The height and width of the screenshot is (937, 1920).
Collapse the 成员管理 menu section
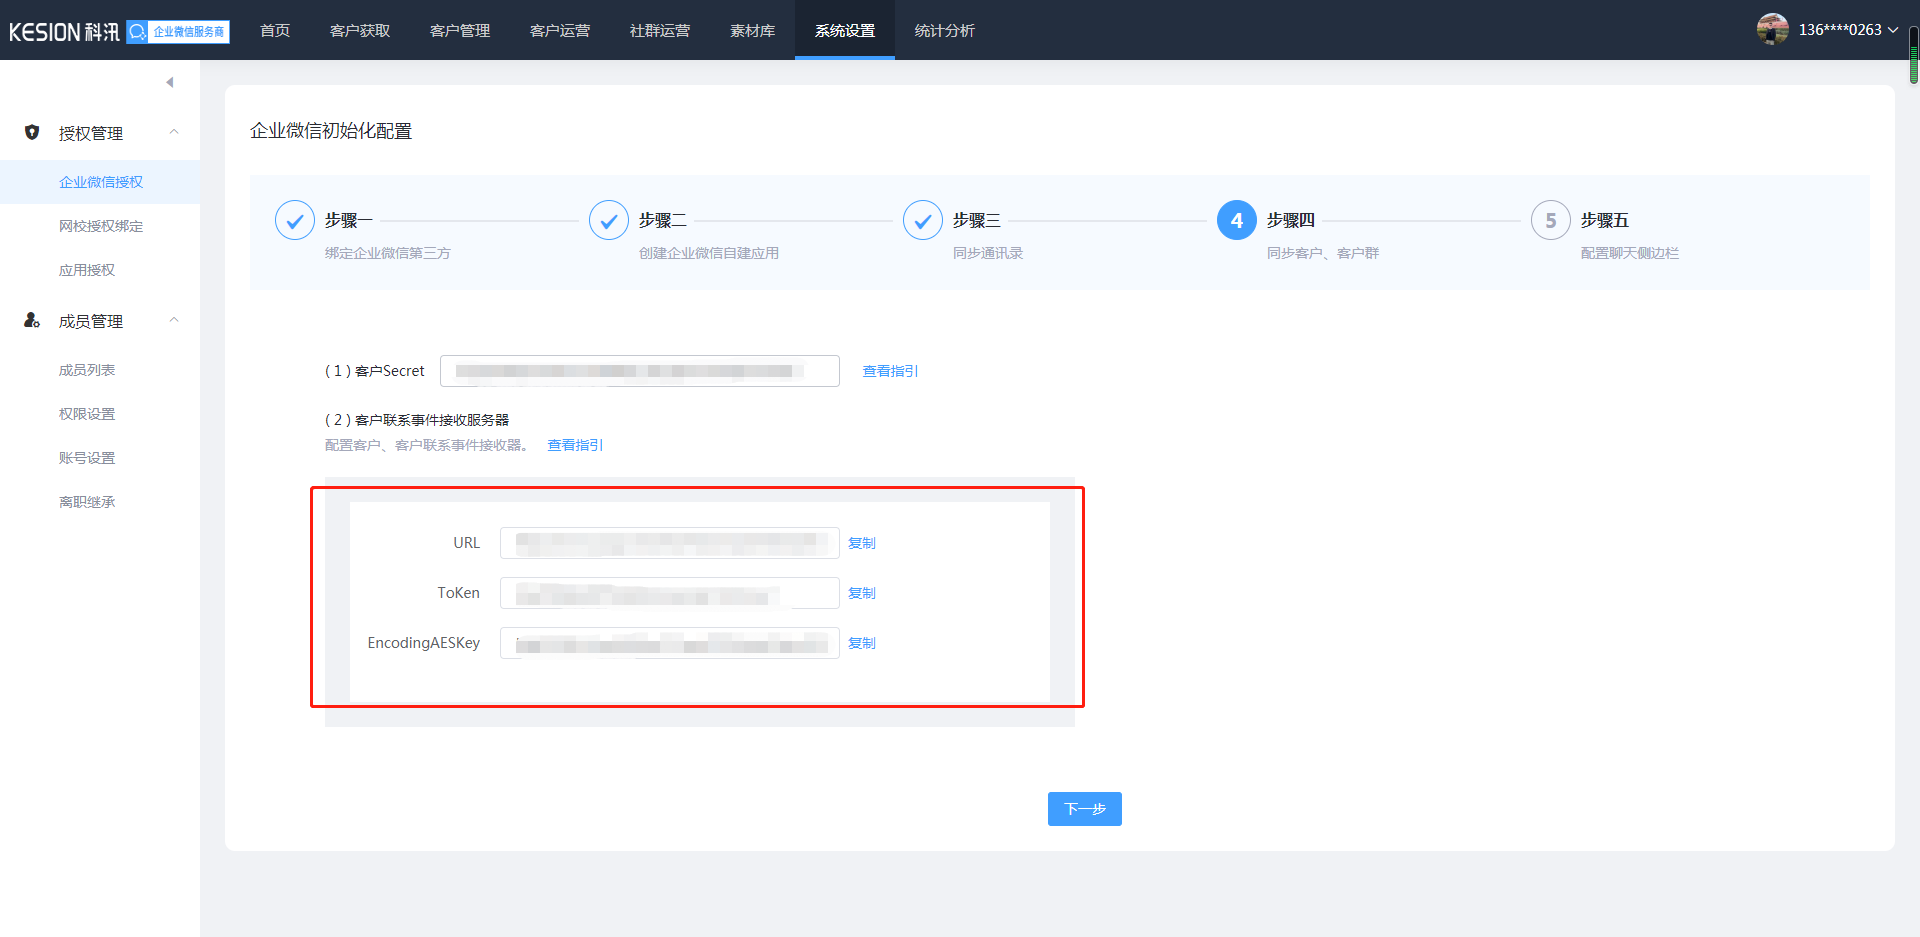point(174,320)
